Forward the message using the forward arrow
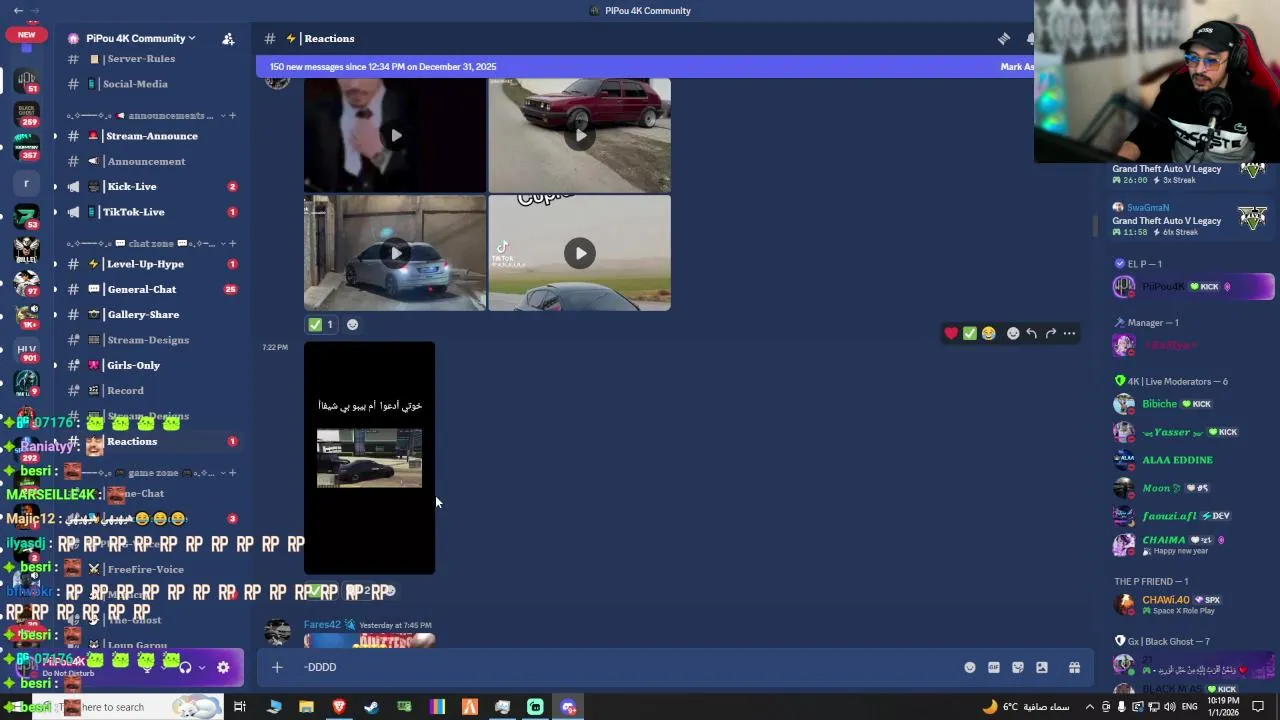 (x=1050, y=333)
